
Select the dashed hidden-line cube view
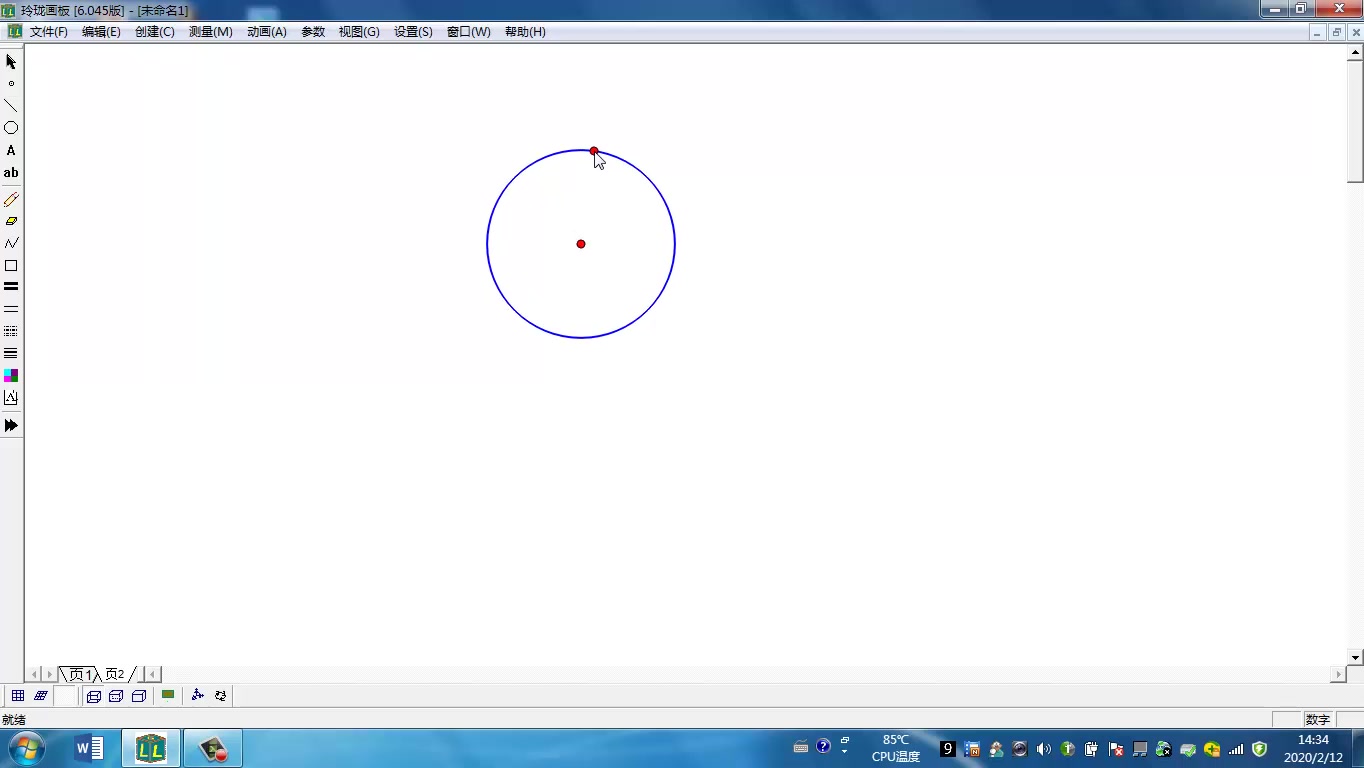point(116,696)
